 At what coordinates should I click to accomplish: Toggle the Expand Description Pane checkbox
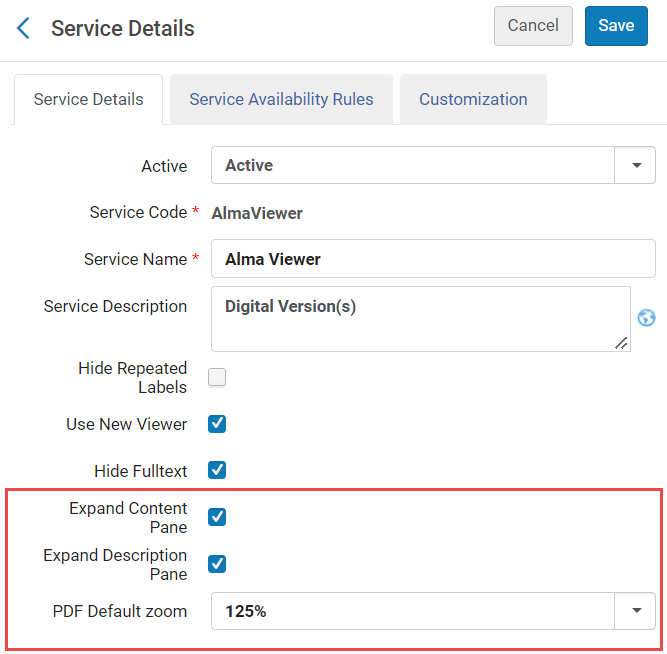[217, 564]
